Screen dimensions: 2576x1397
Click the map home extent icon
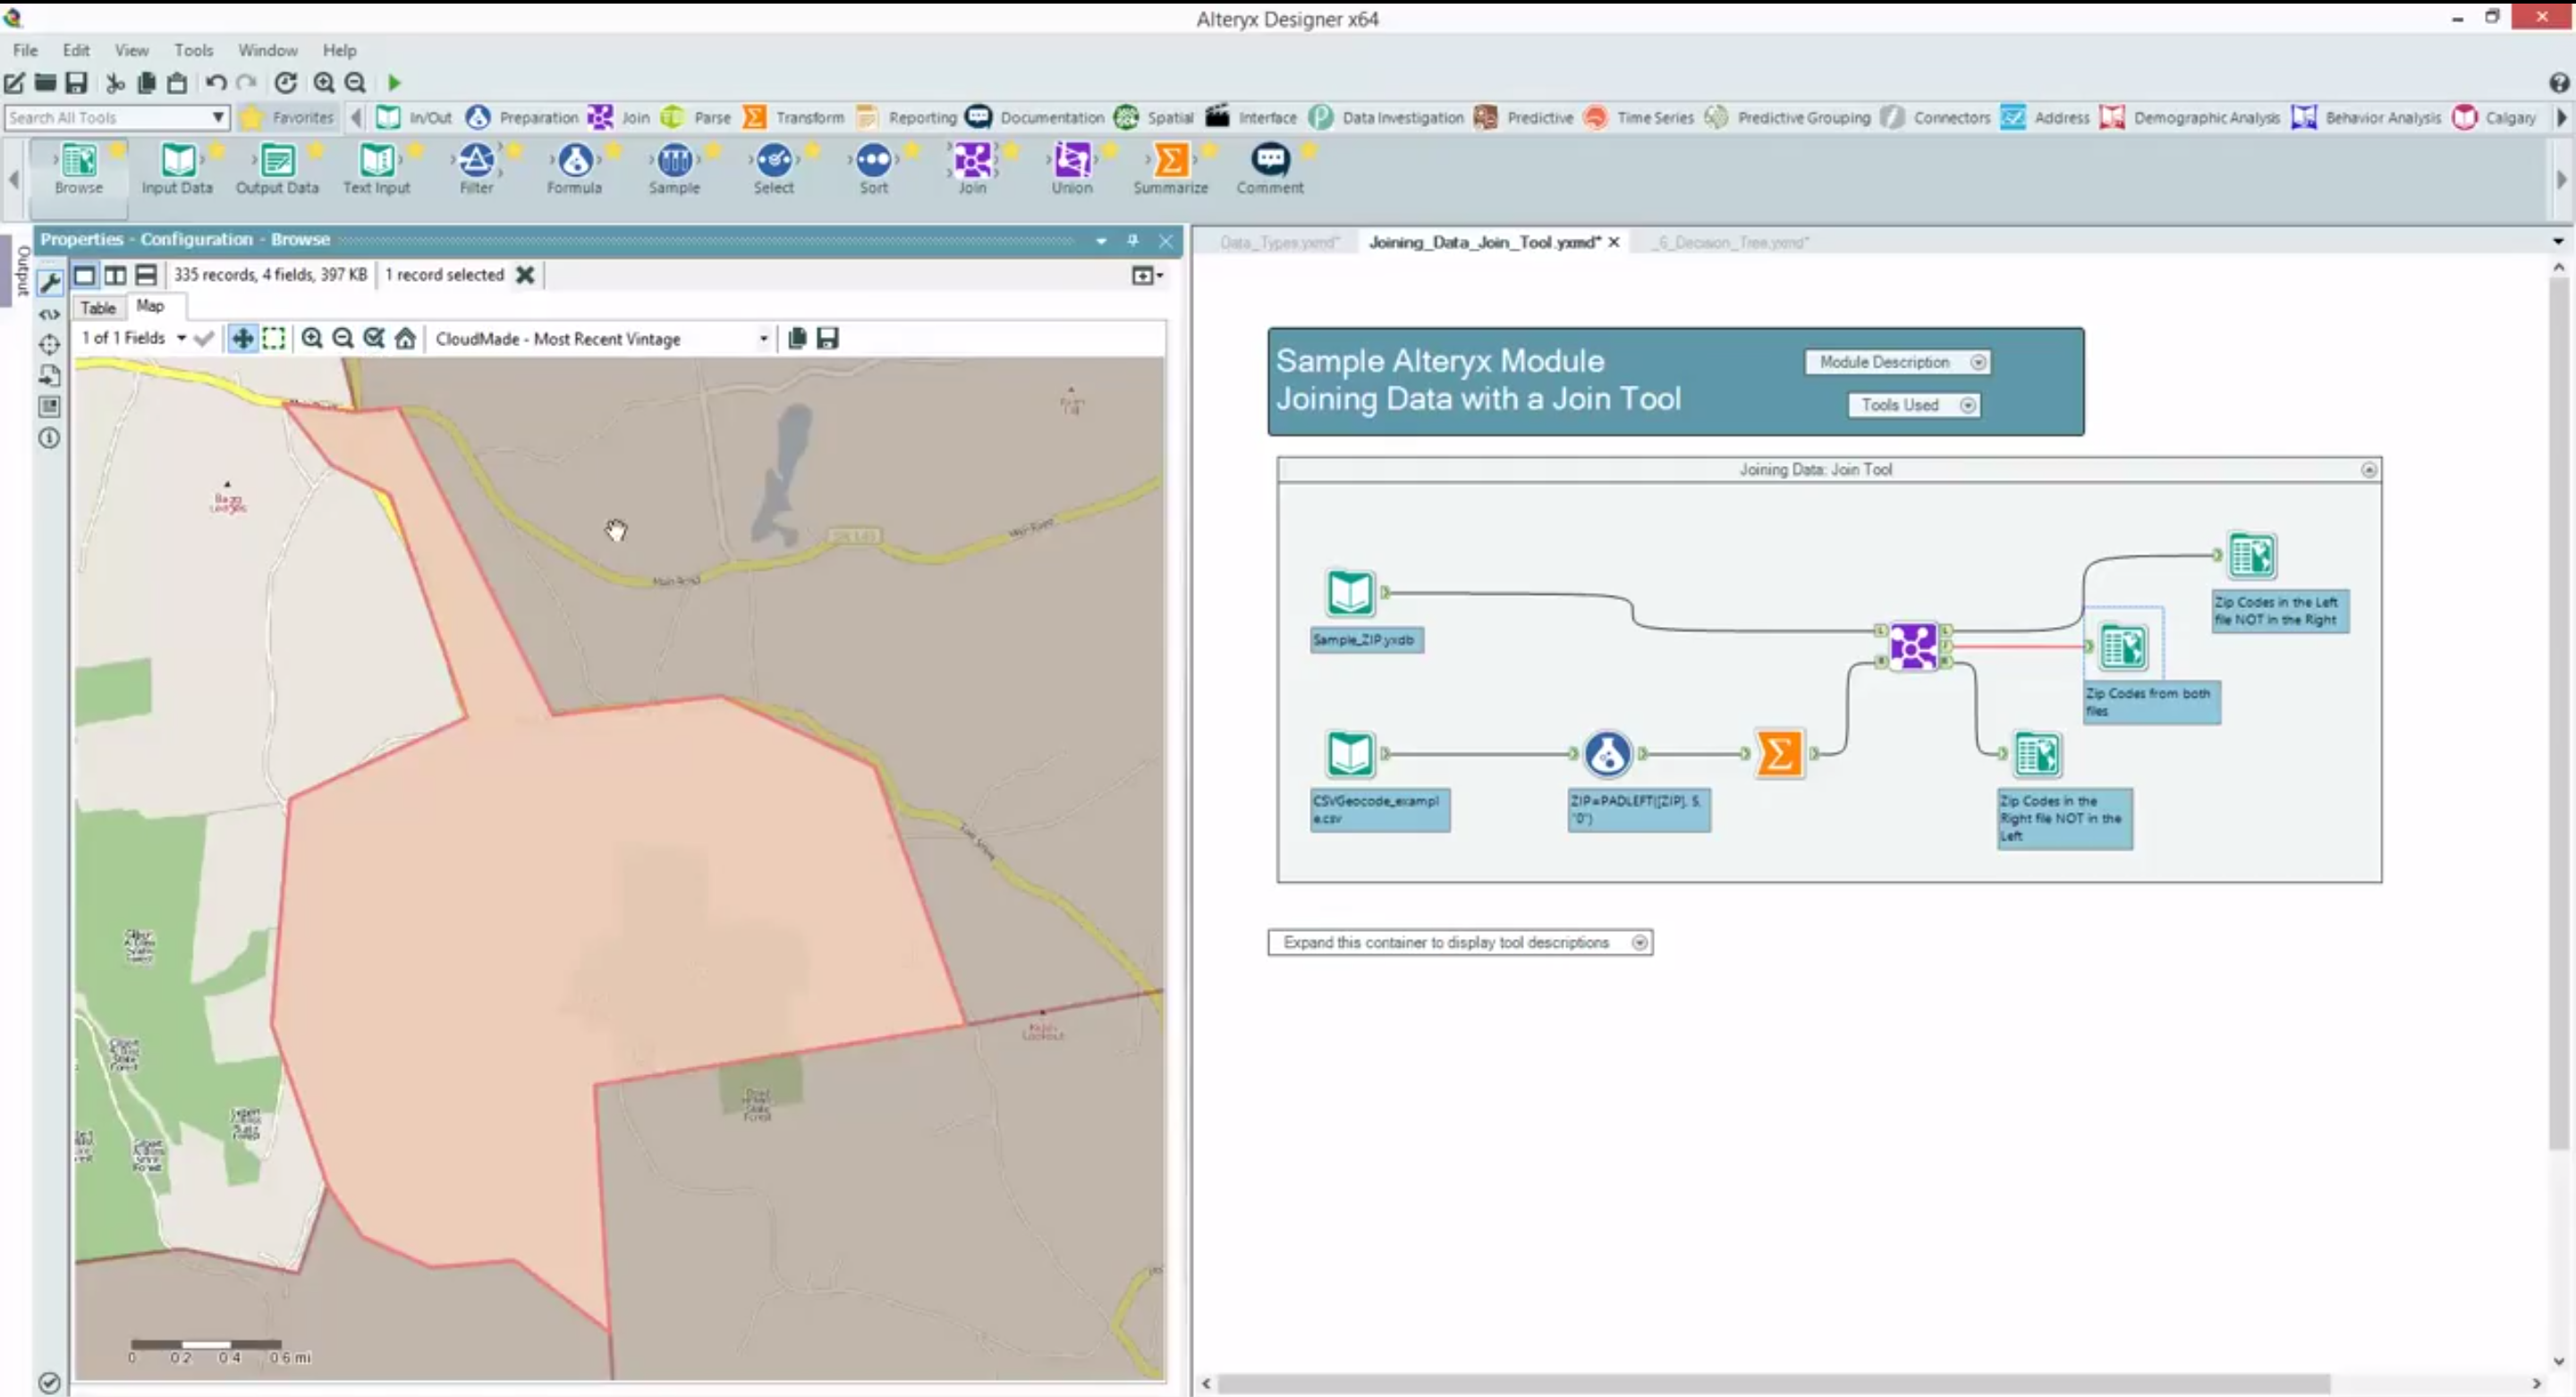(405, 339)
